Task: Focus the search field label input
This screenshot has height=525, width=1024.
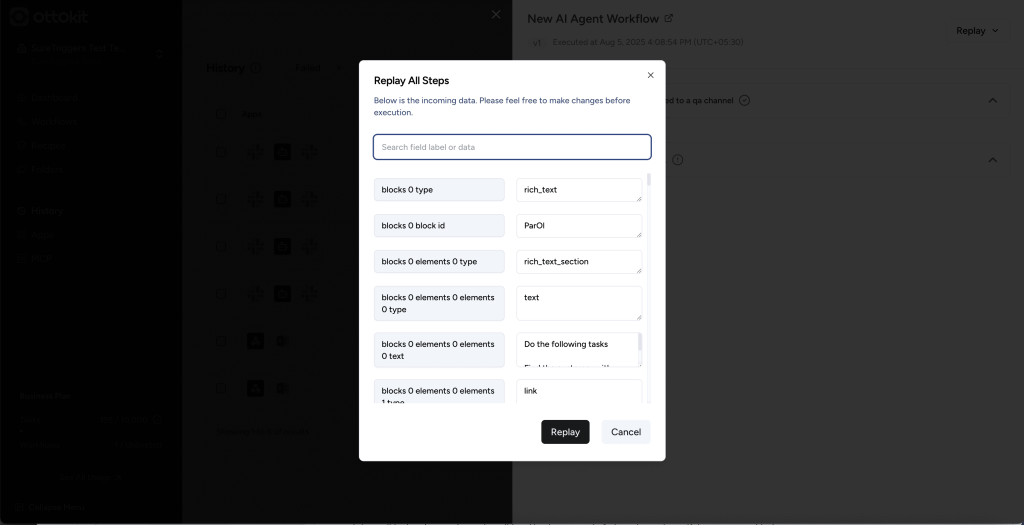Action: click(x=512, y=147)
